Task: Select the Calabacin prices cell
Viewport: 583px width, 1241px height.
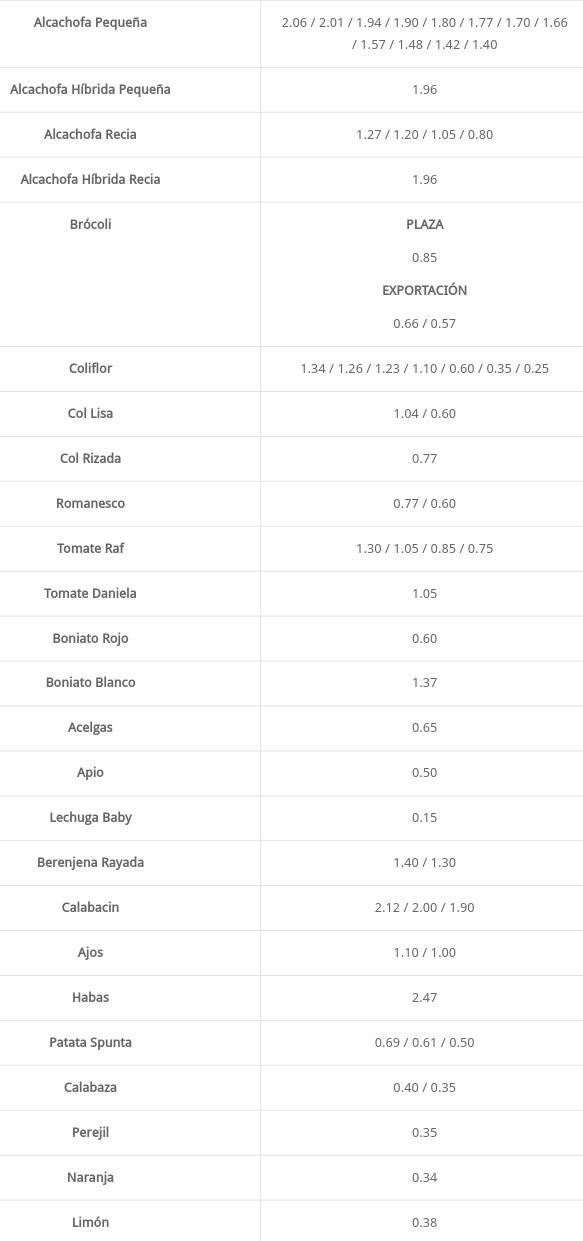Action: 422,907
